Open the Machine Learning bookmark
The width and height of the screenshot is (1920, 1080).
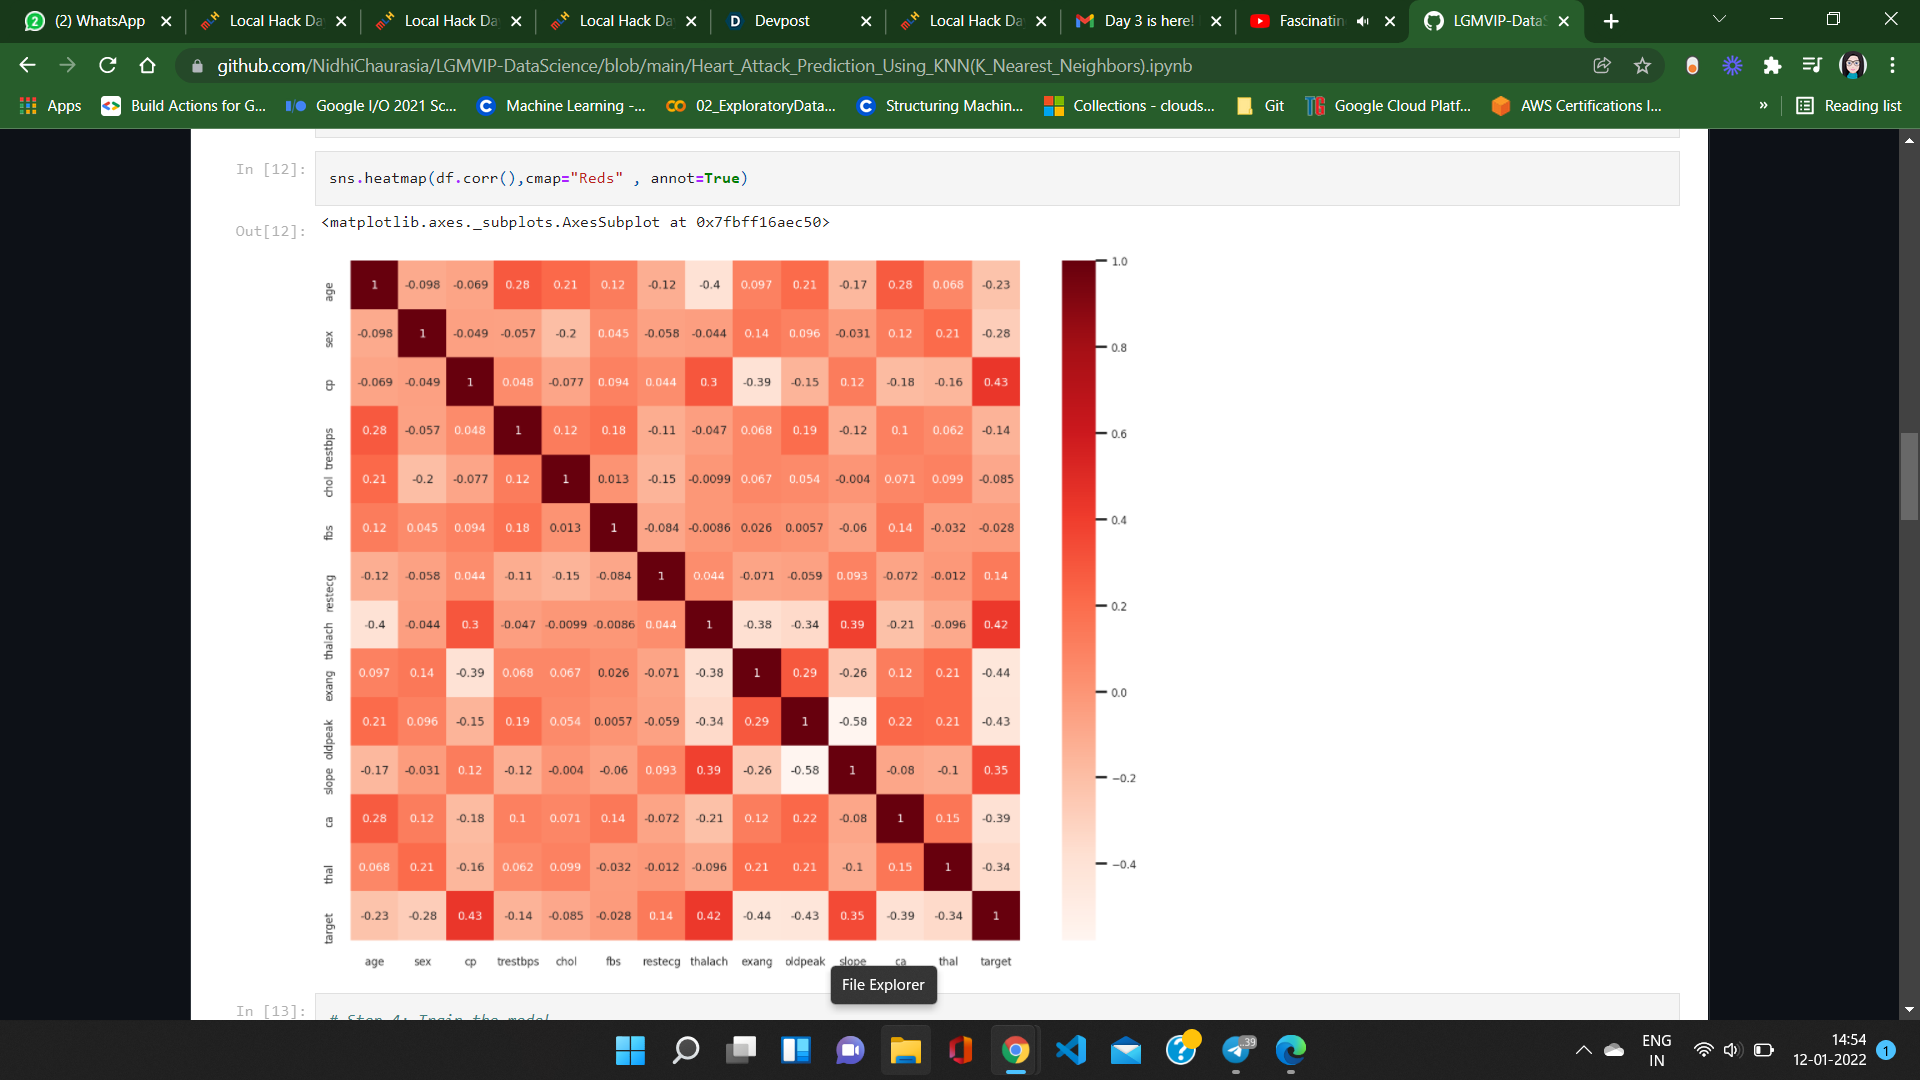(x=562, y=106)
